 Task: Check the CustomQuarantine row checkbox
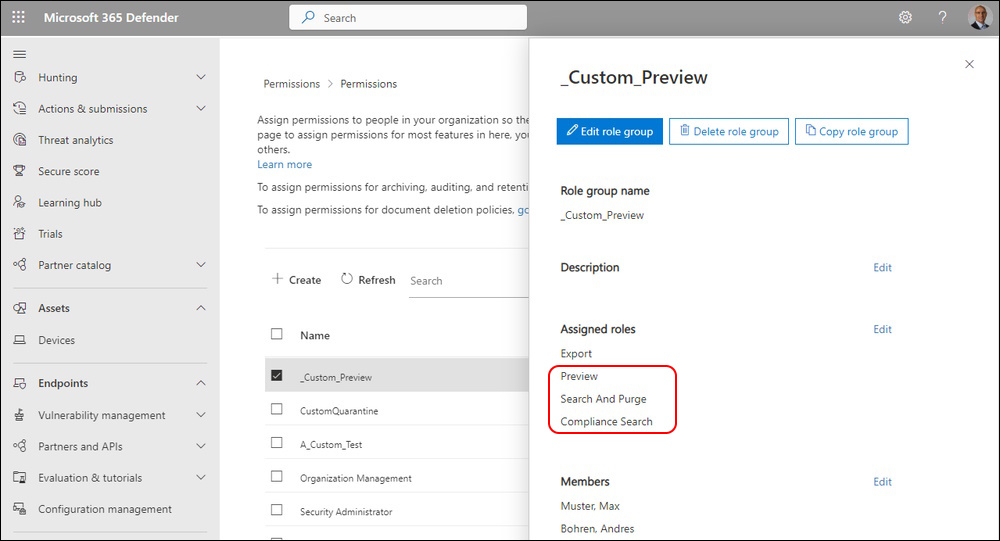(277, 409)
